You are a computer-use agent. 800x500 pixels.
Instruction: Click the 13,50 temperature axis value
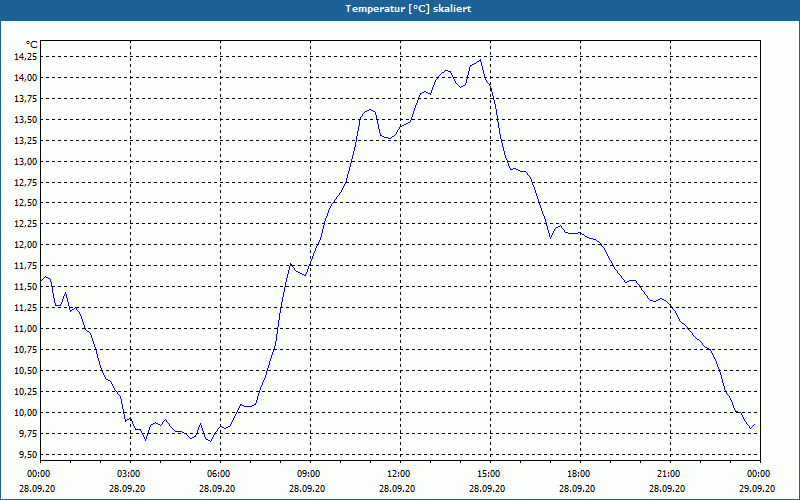tap(26, 119)
